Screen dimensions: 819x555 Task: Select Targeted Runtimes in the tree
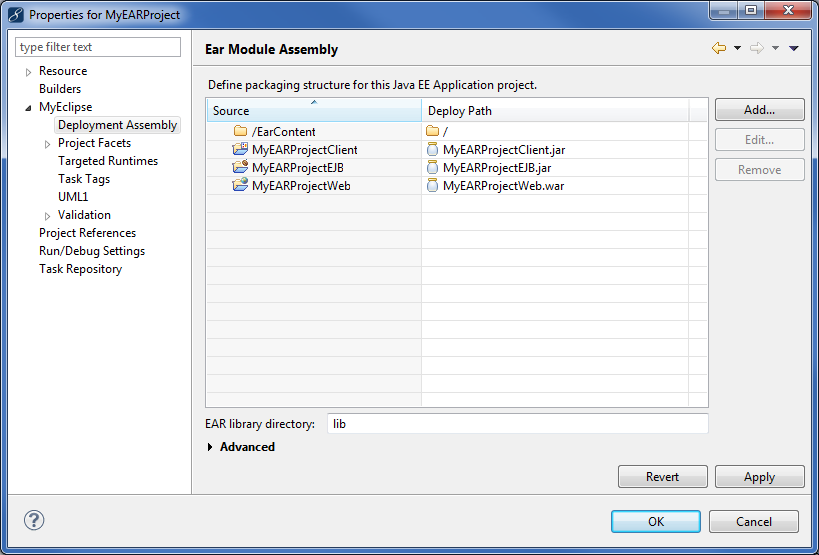107,161
